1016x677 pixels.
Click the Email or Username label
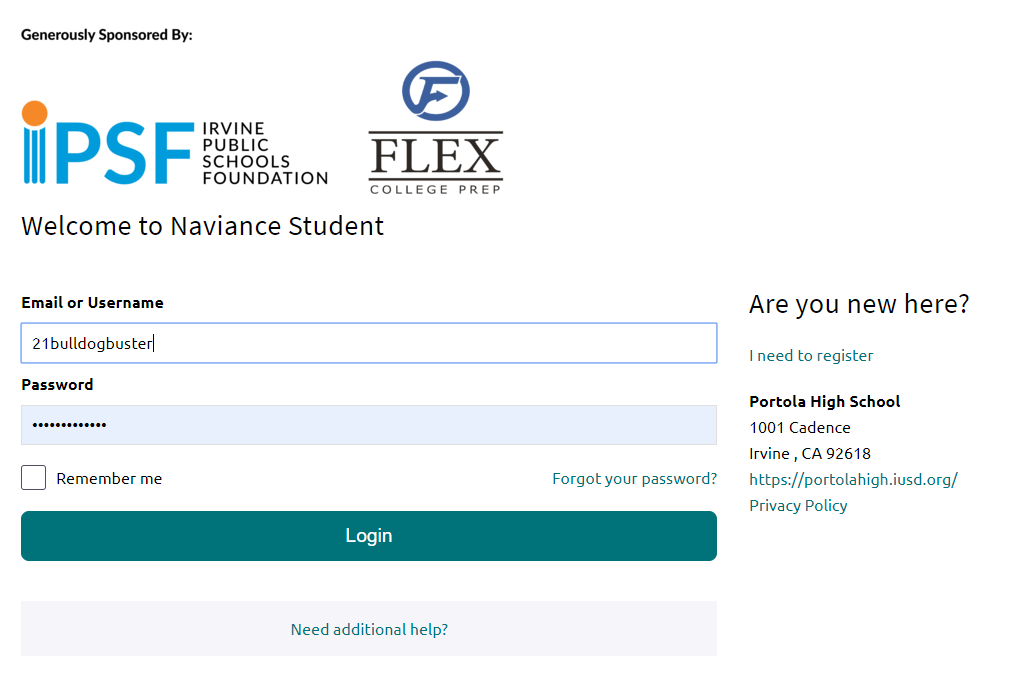(x=92, y=303)
